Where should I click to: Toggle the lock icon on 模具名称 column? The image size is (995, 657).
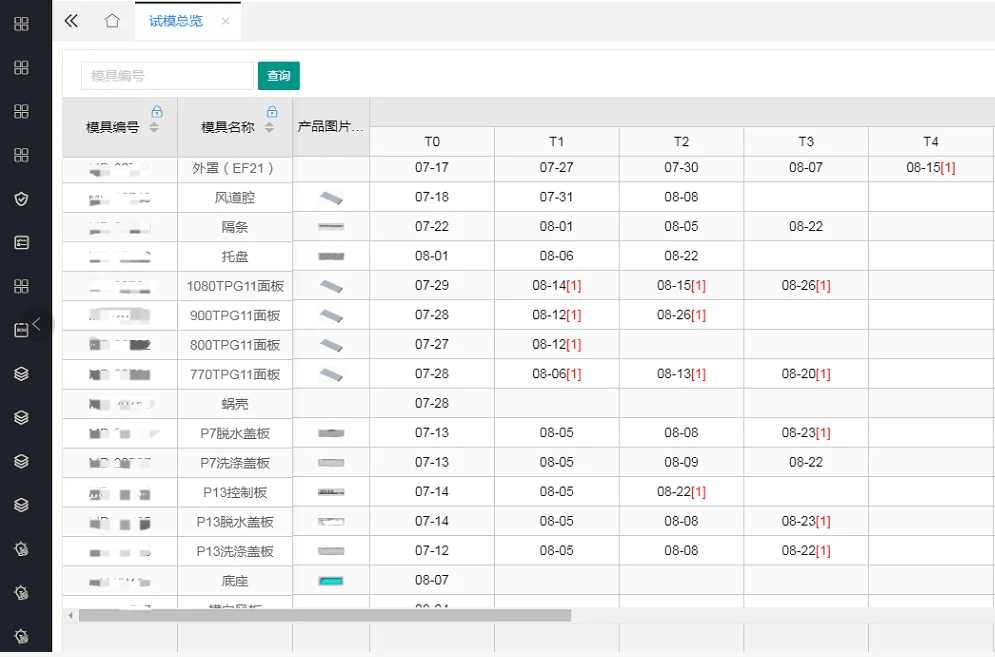[271, 112]
